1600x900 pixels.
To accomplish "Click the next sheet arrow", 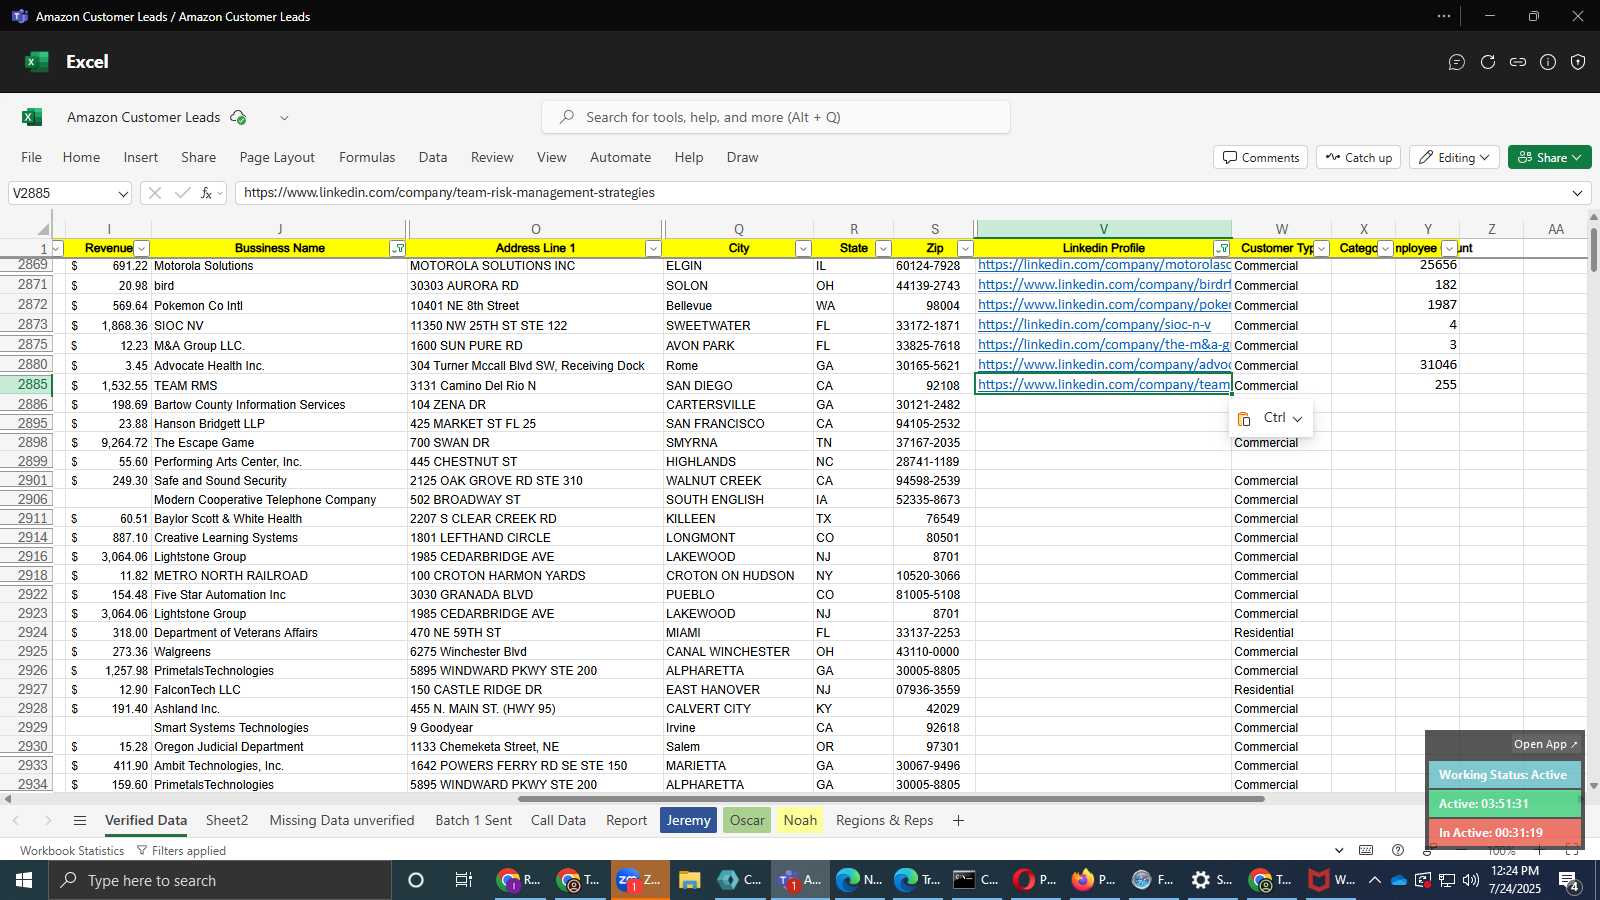I will (47, 821).
